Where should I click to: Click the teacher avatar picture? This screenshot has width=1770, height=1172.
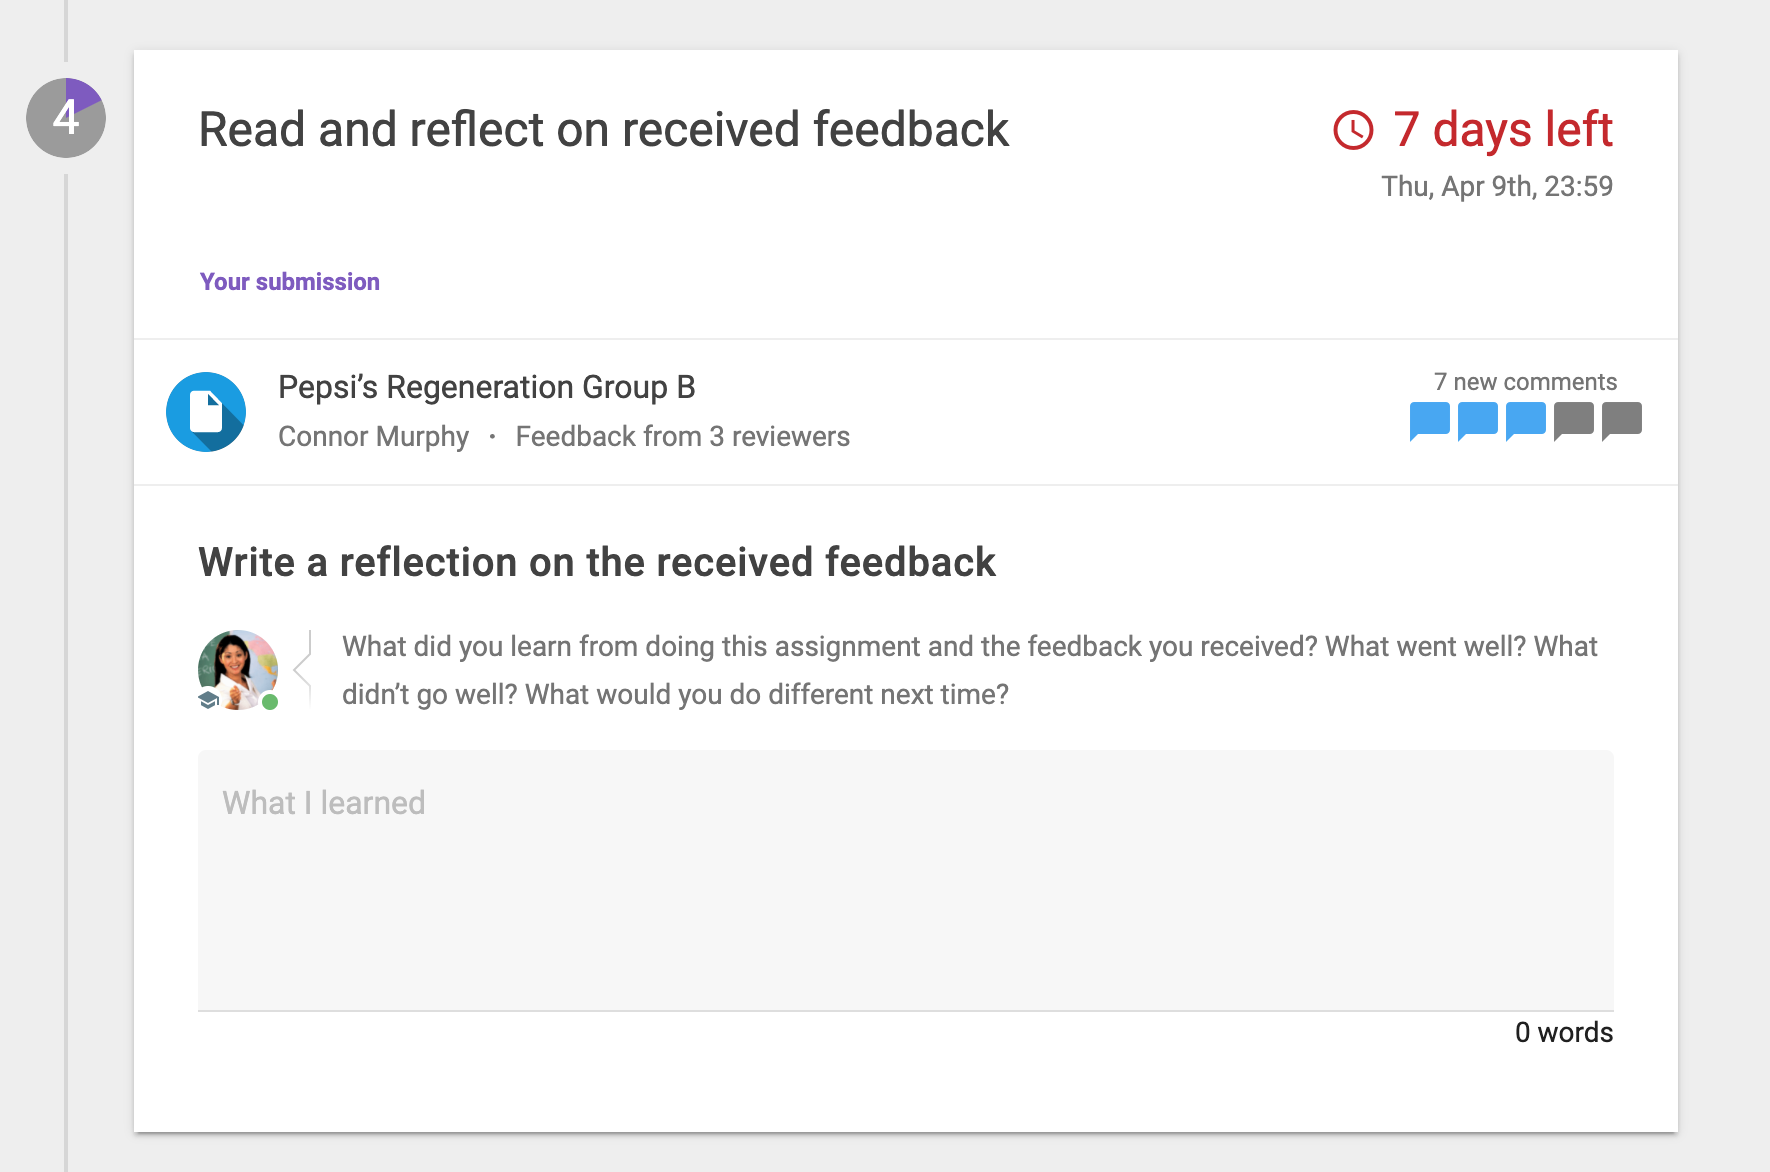[237, 668]
